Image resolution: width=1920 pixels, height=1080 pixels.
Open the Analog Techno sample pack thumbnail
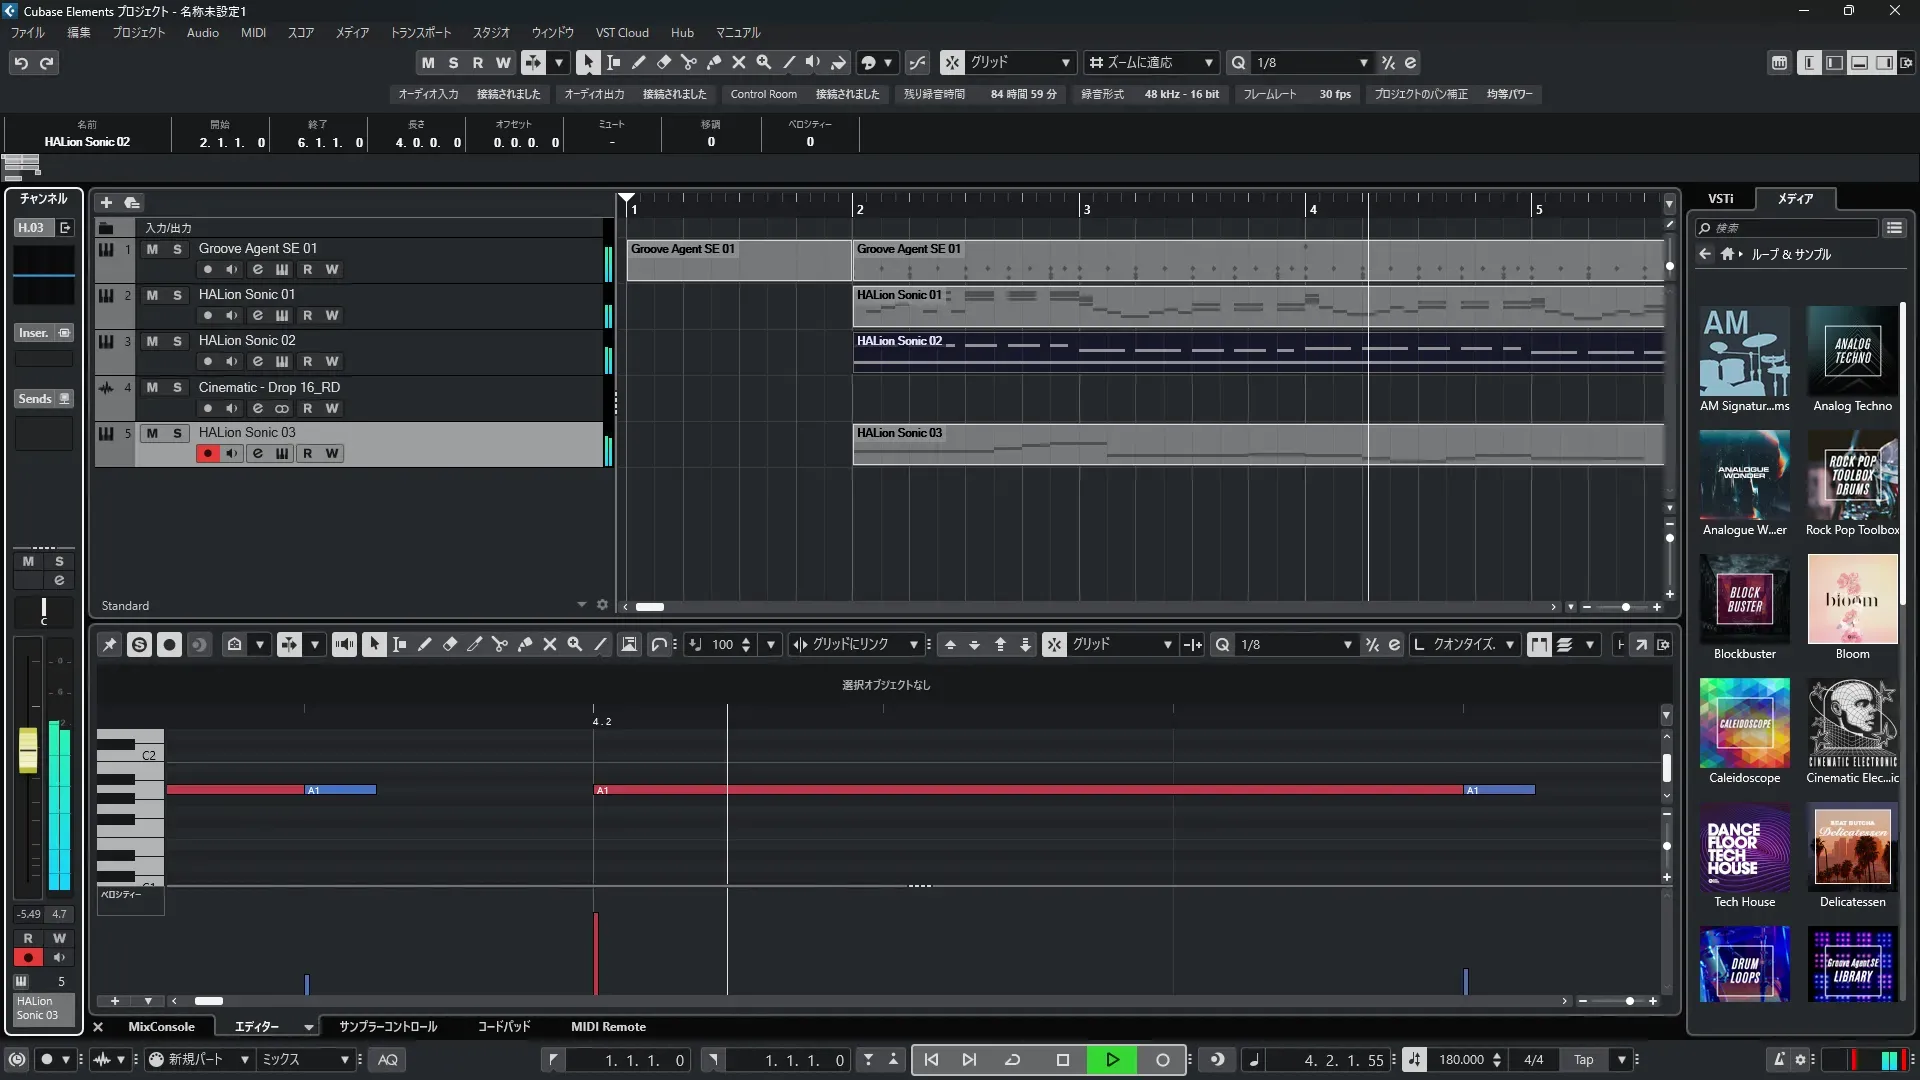(x=1852, y=351)
